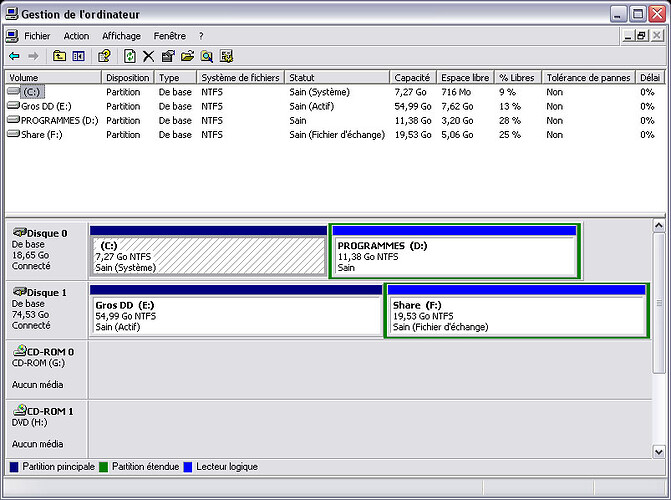
Task: Open the Action menu
Action: click(76, 36)
